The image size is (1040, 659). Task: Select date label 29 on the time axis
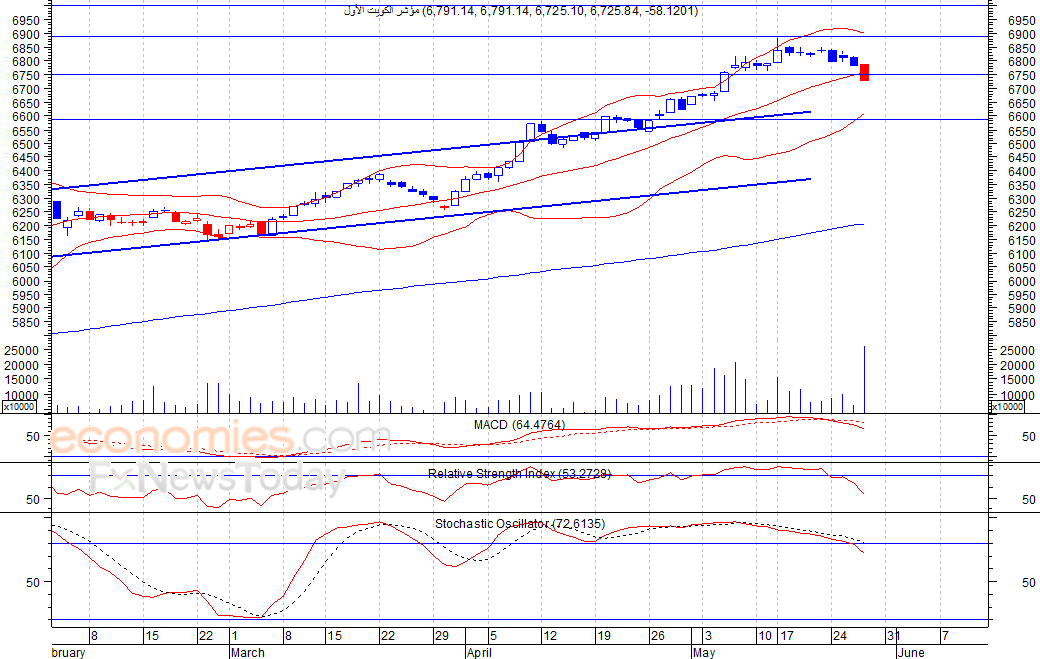(x=442, y=636)
